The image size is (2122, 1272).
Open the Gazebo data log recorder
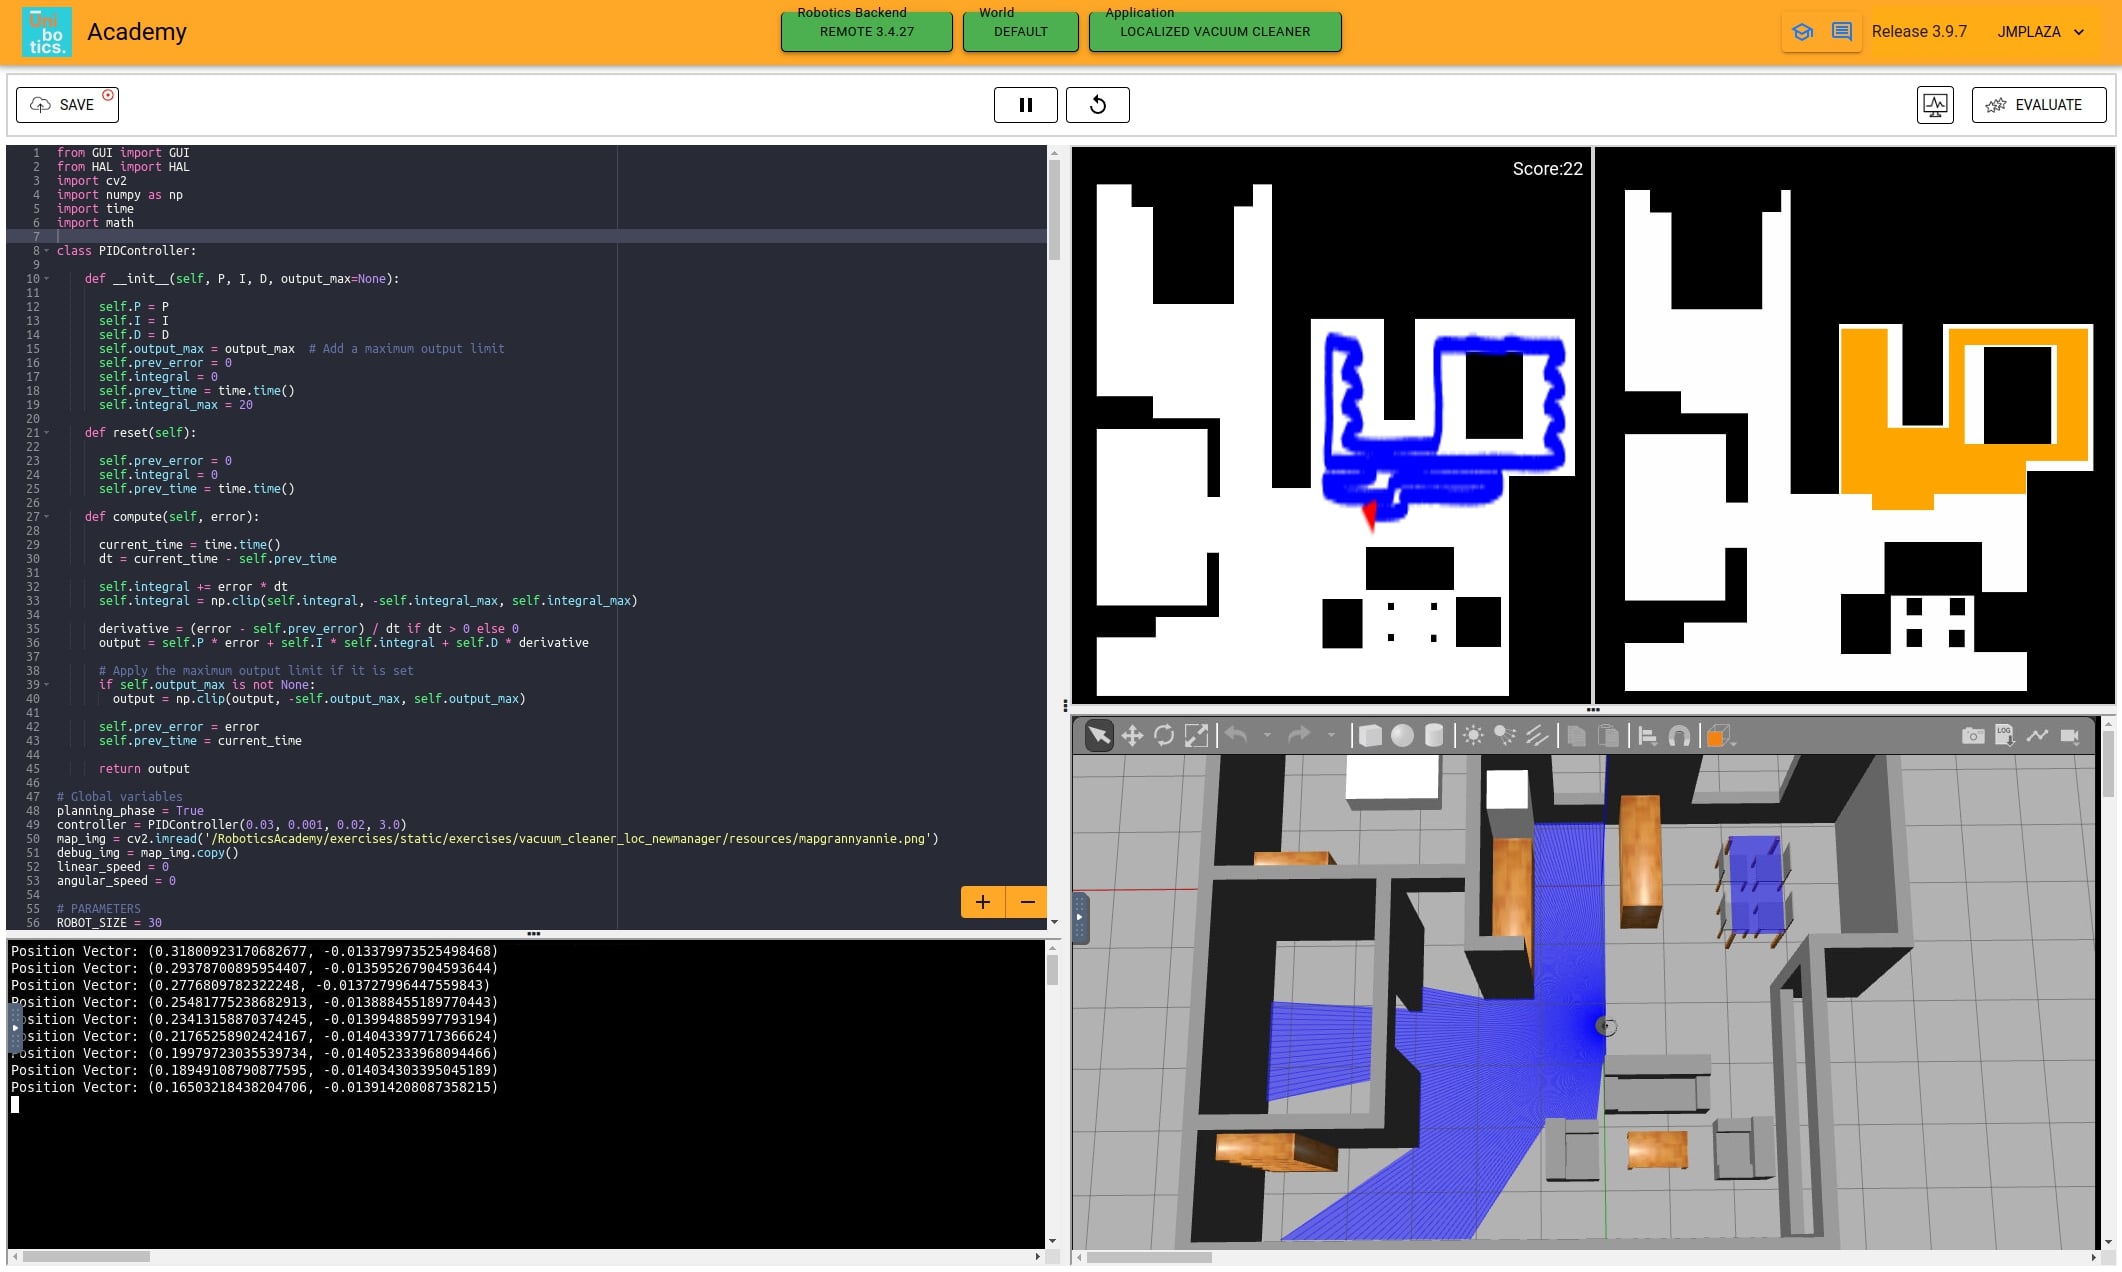coord(2004,736)
